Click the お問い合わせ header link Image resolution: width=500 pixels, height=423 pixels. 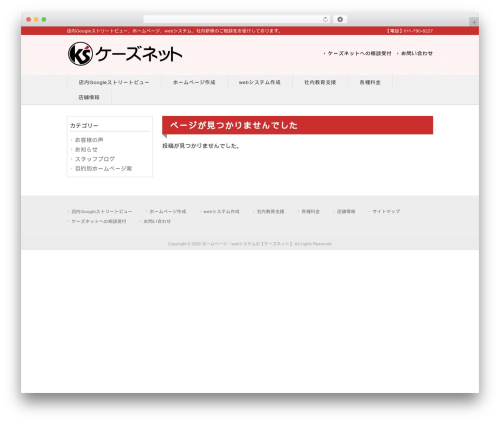click(x=417, y=53)
